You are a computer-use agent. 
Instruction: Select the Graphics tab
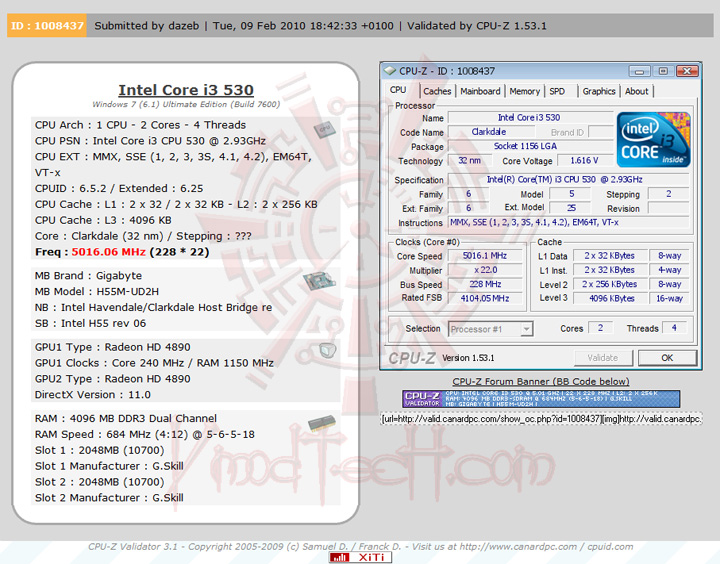[599, 91]
